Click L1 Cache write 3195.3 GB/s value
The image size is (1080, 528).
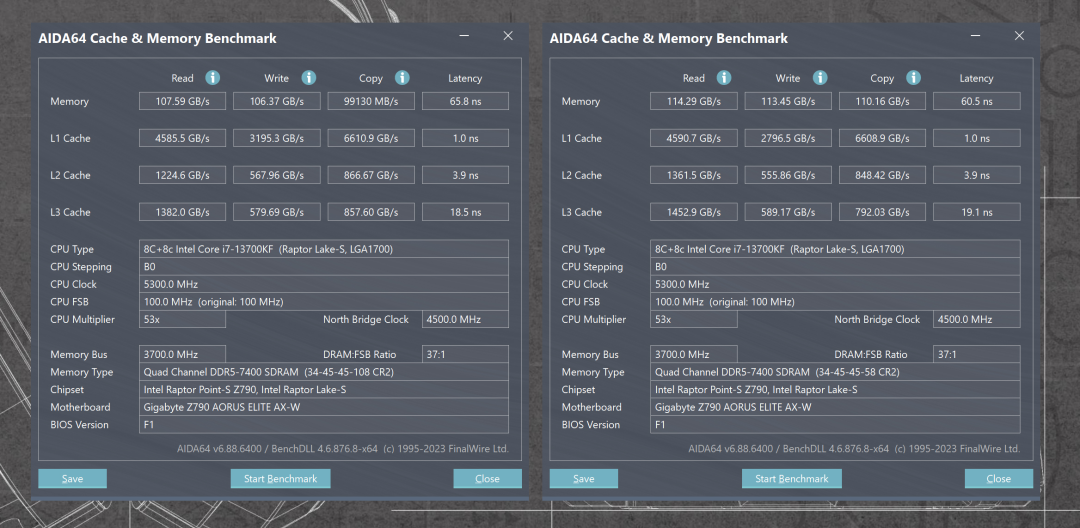(x=277, y=138)
